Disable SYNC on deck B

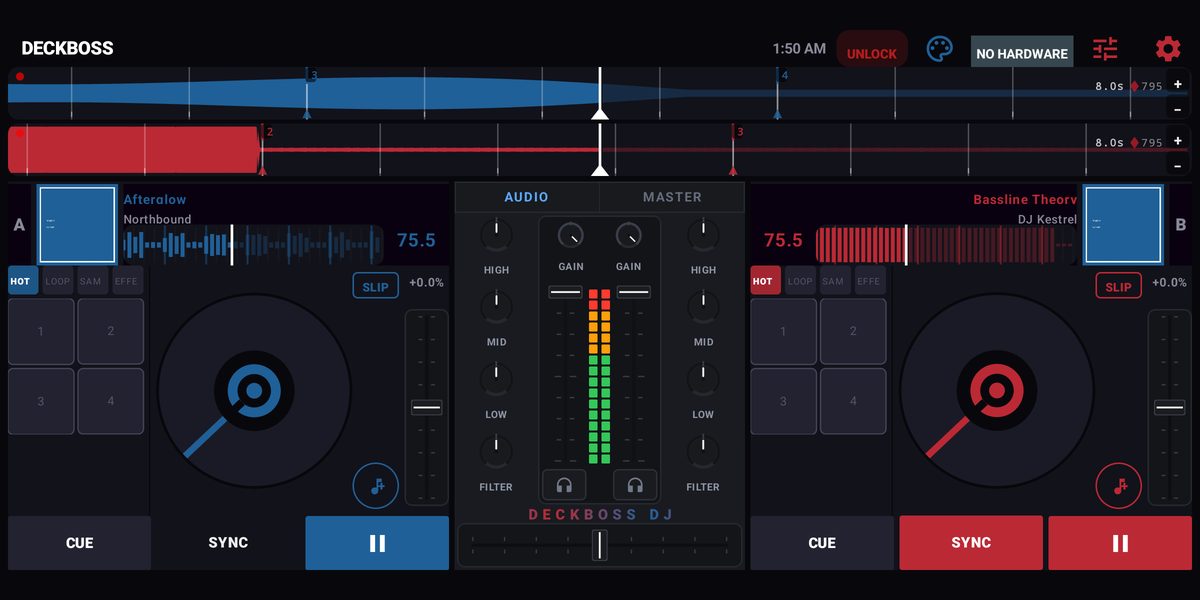(x=971, y=543)
